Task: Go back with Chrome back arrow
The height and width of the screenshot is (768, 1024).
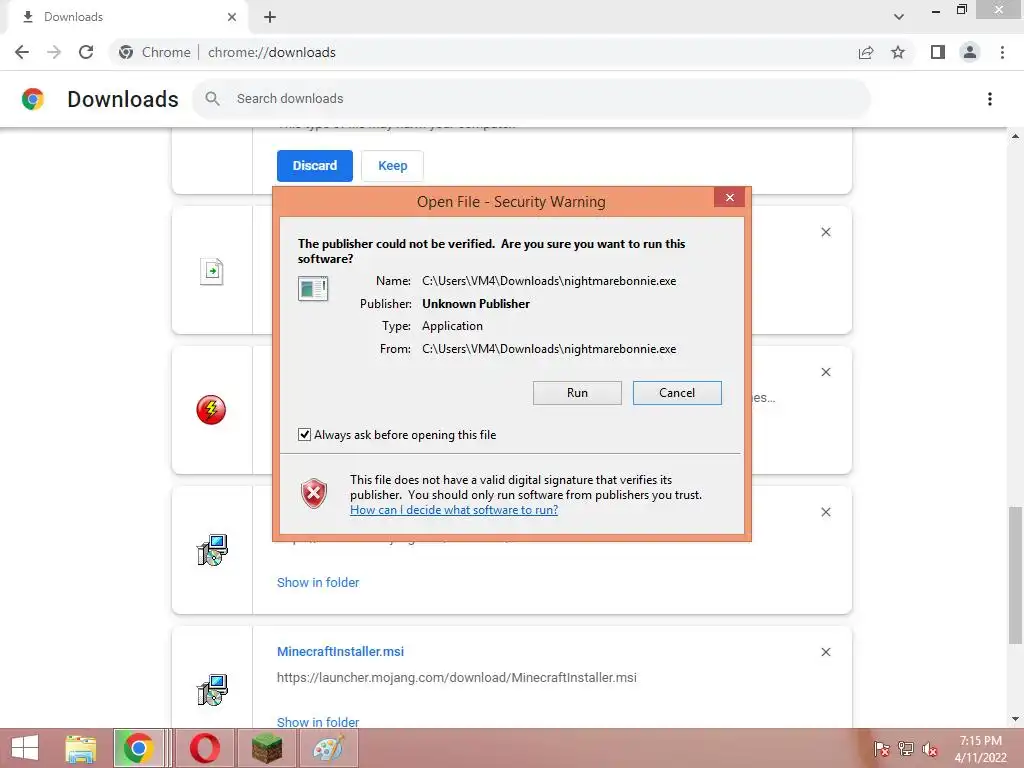Action: coord(22,52)
